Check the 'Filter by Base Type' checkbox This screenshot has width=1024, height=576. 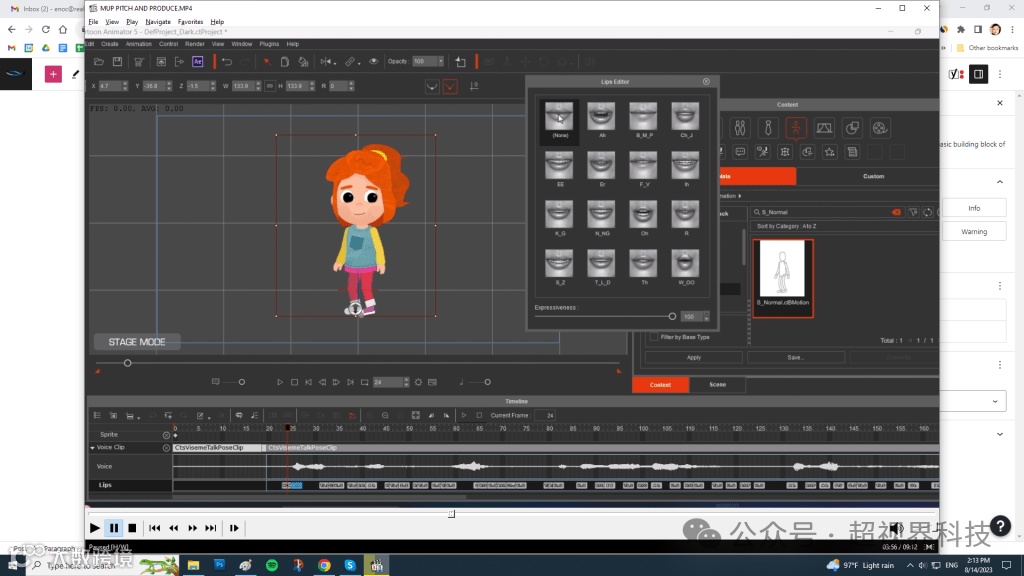654,337
